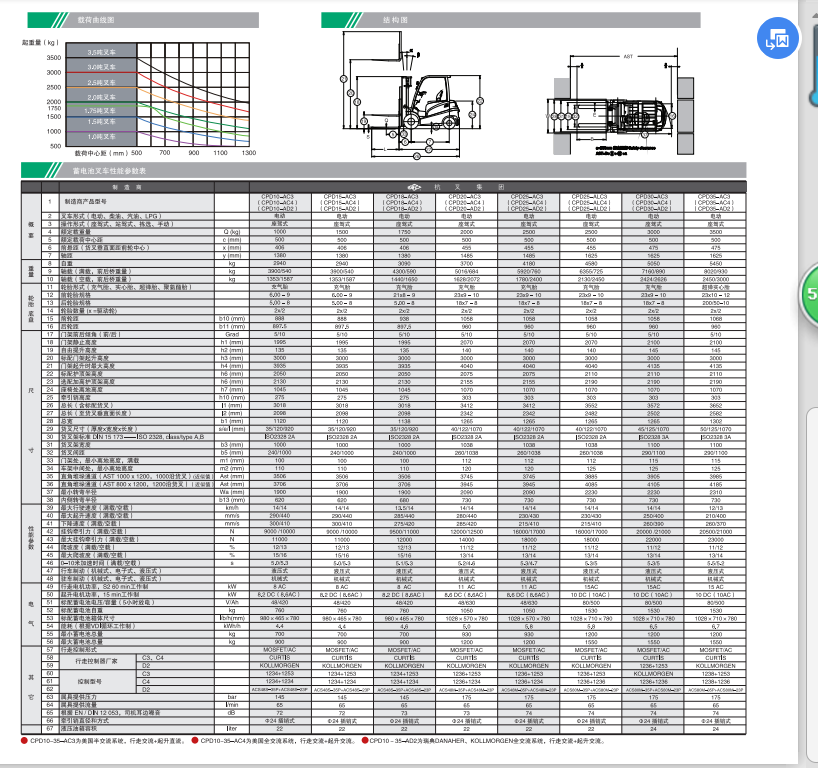Click the "23x10 – 12" tyre size cell
818x768 pixels.
tap(716, 295)
